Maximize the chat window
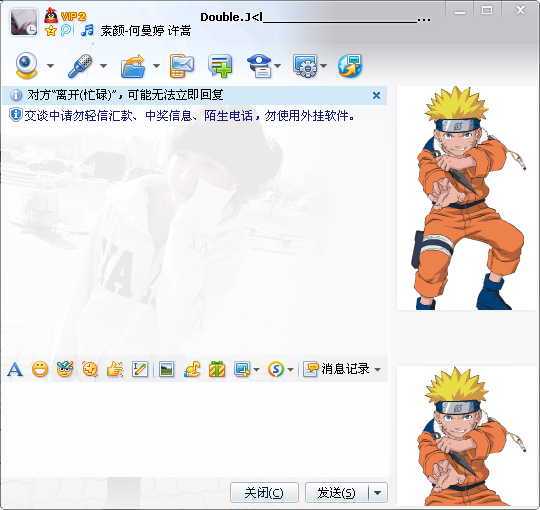540x510 pixels. click(487, 11)
